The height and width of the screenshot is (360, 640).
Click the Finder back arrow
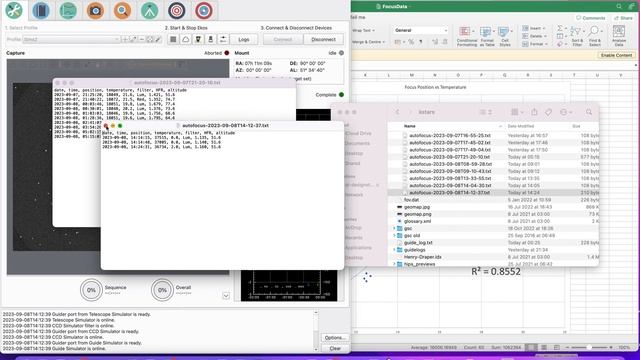(x=397, y=112)
